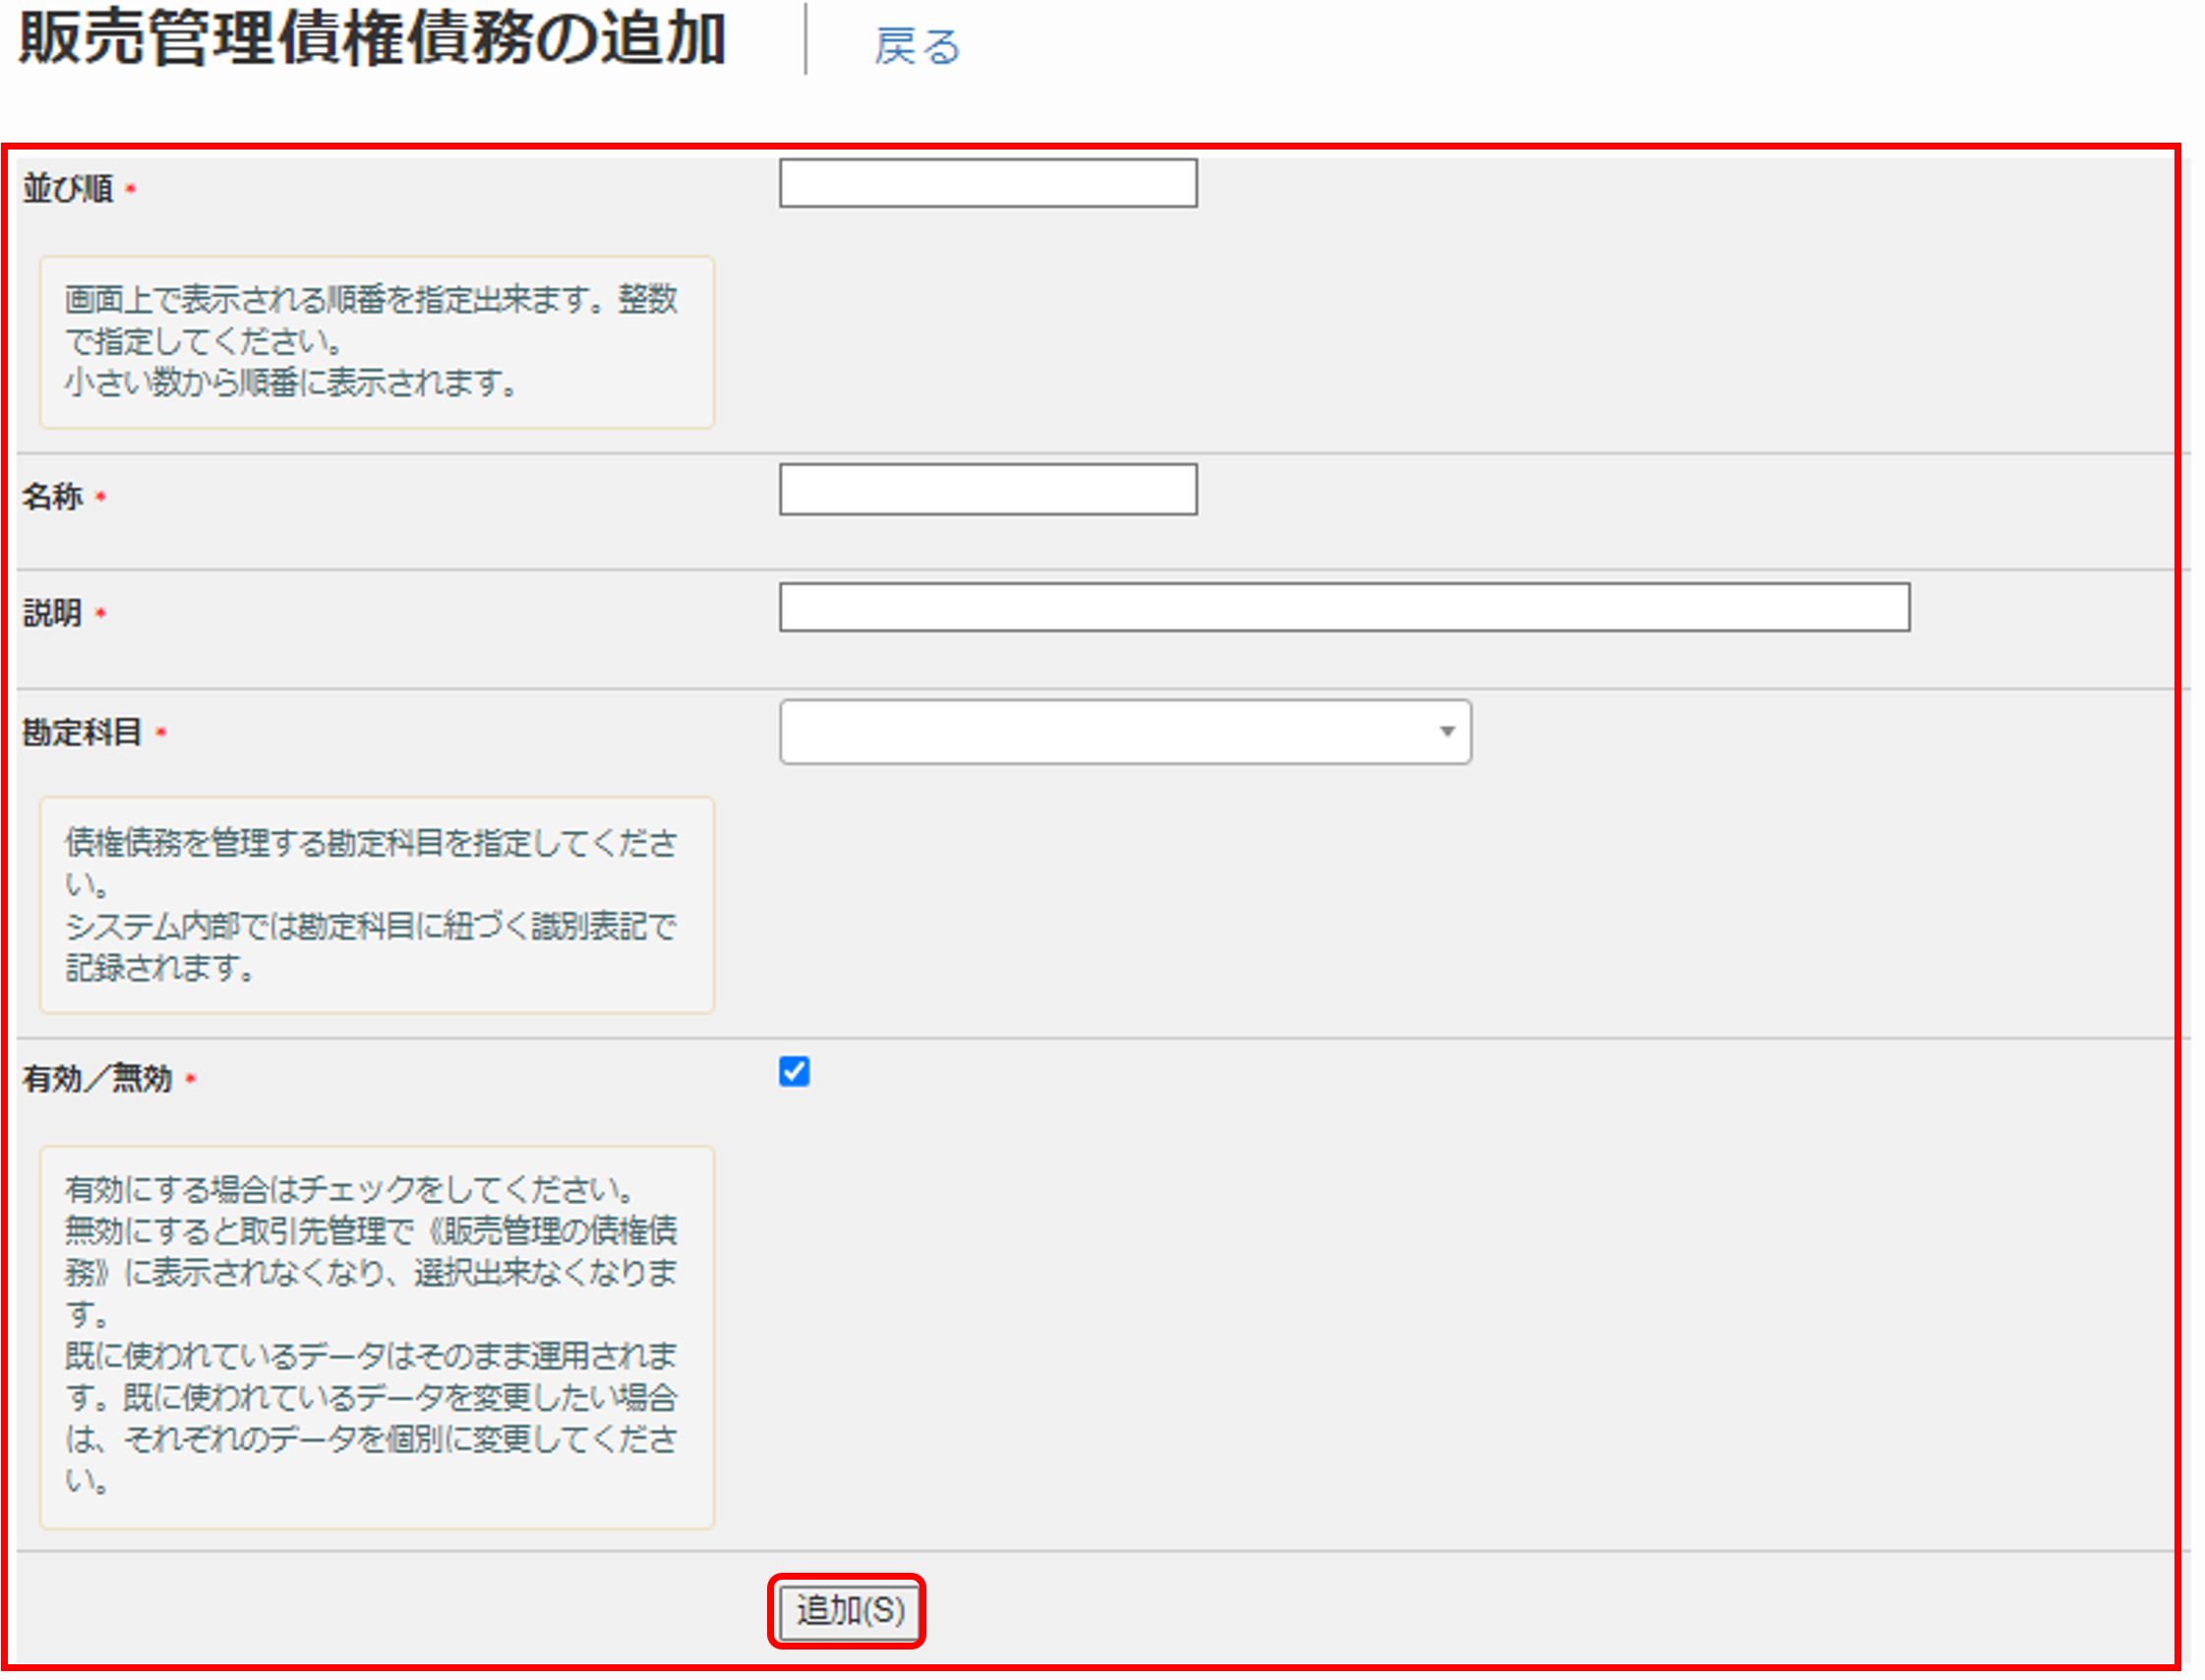Select the 説明 label text

(52, 612)
